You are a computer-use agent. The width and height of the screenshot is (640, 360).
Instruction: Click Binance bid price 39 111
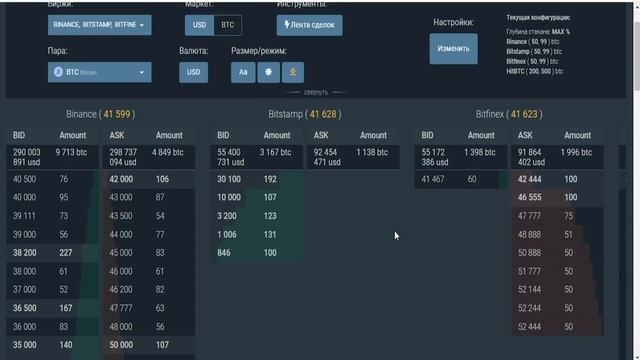click(24, 216)
